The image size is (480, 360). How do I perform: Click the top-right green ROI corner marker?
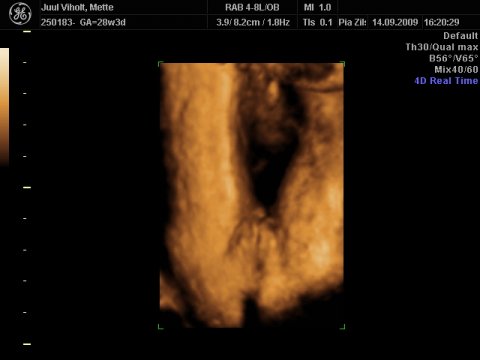[343, 63]
